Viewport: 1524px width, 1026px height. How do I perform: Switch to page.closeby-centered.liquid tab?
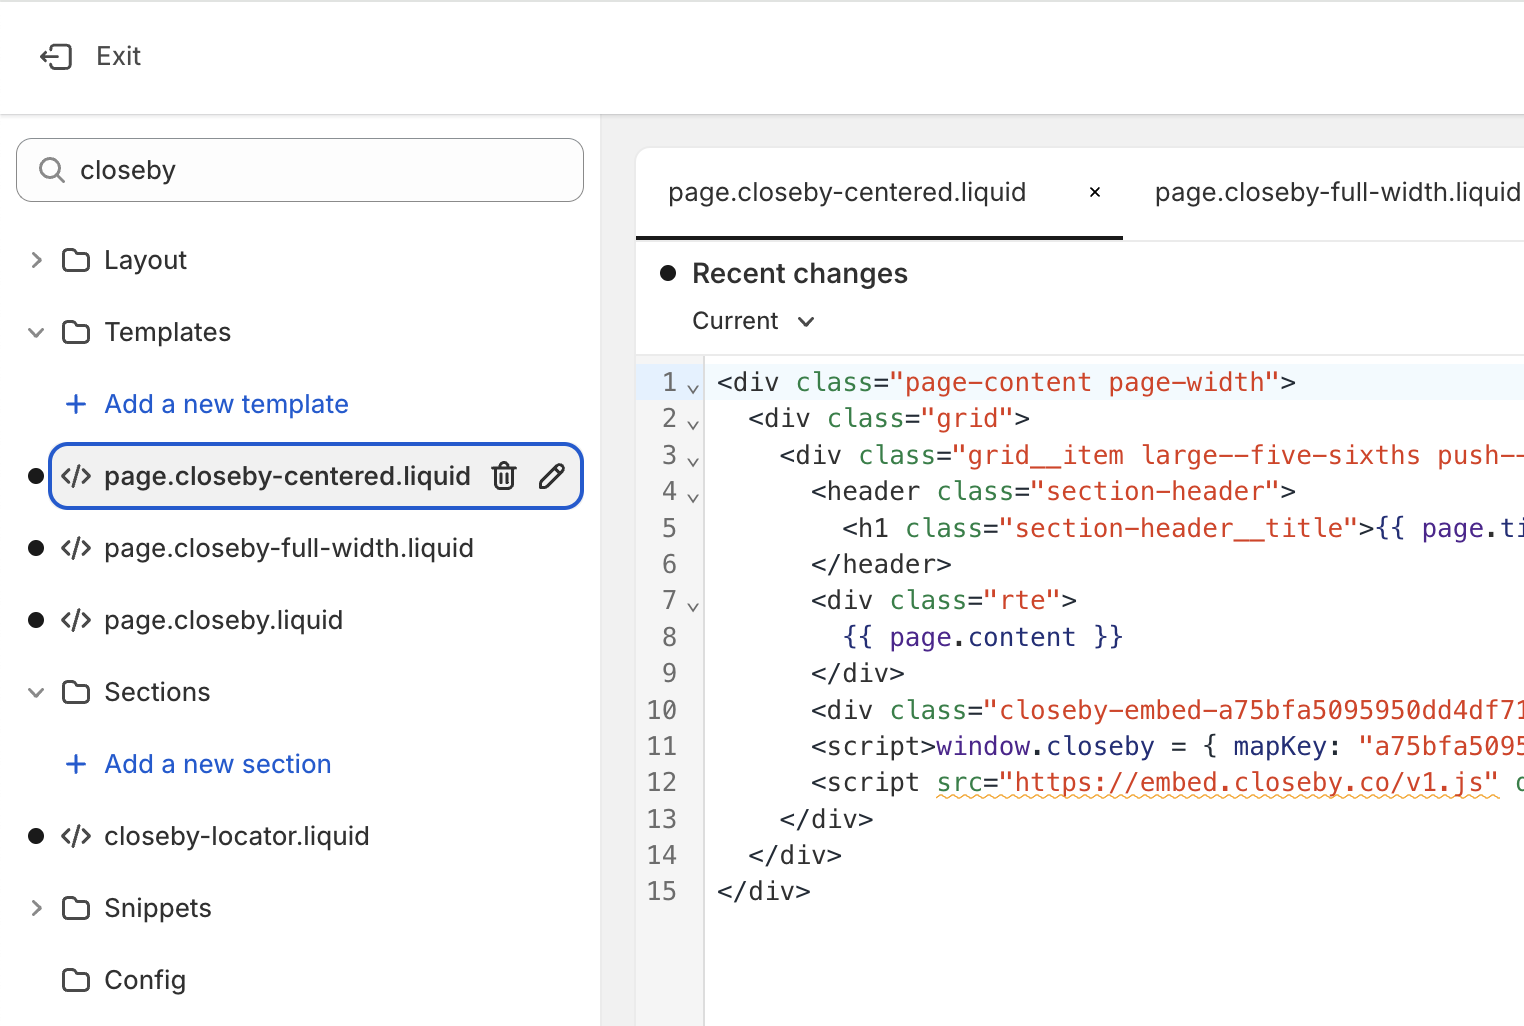pyautogui.click(x=847, y=192)
